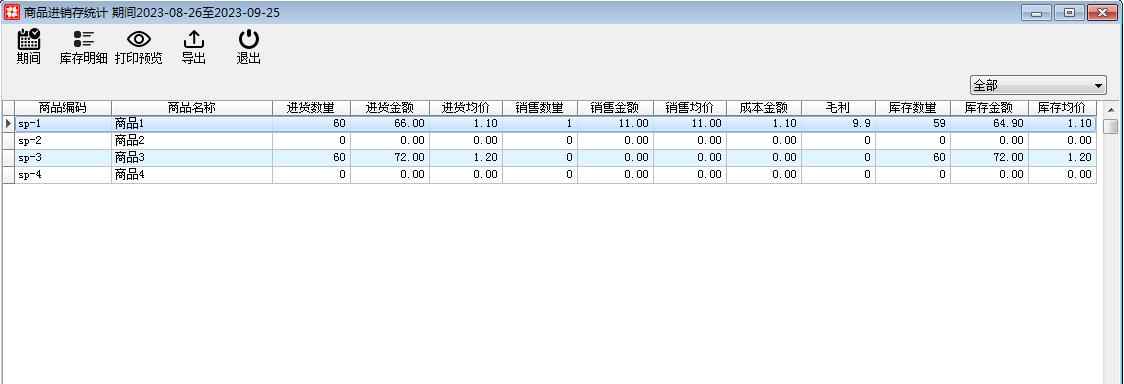The image size is (1124, 384).
Task: Select the sp-3 product code cell
Action: pos(63,158)
